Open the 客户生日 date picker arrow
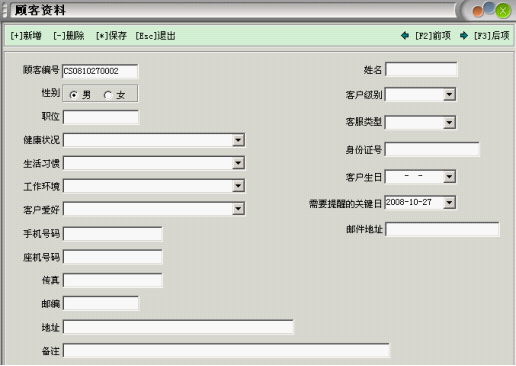 click(x=449, y=177)
